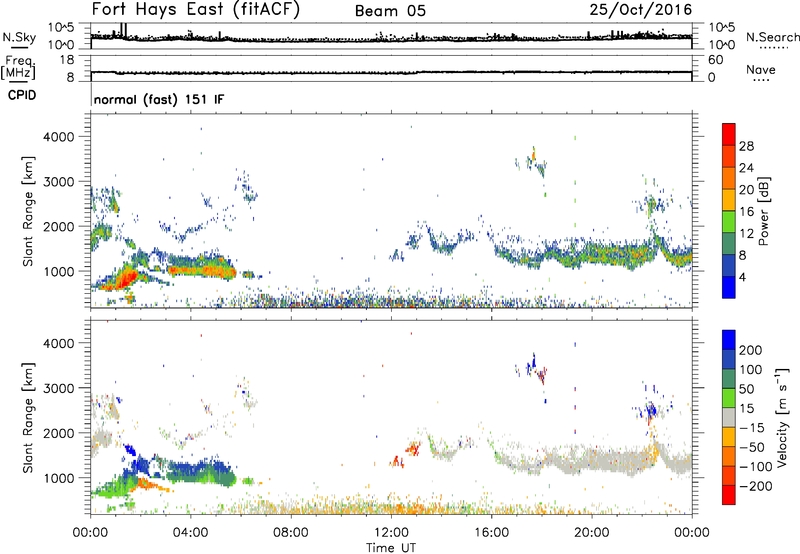Click the "N.Search" legend label
The image size is (800, 554).
pos(772,37)
